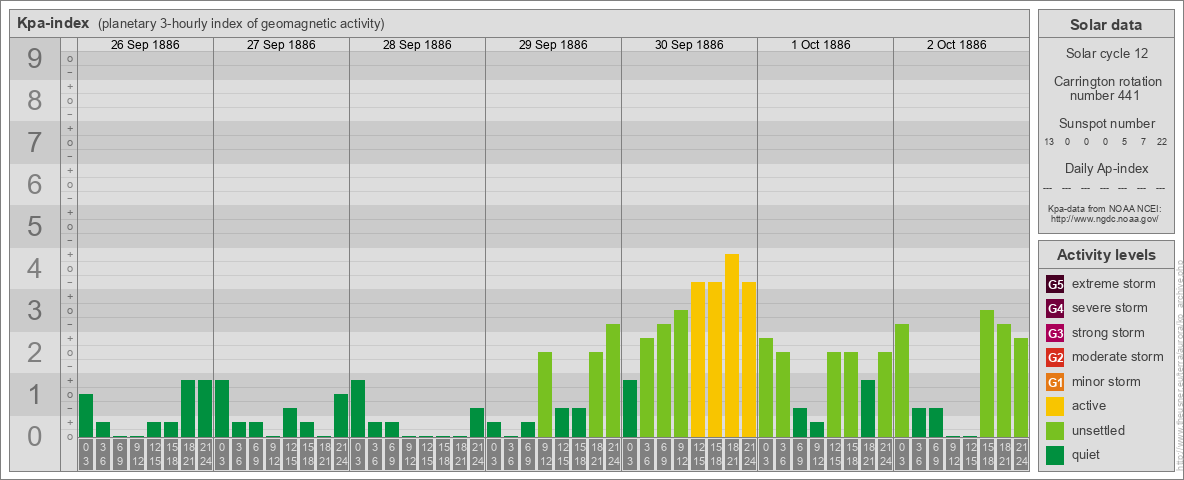Click the '27 Sep 1886' date header

pyautogui.click(x=281, y=45)
